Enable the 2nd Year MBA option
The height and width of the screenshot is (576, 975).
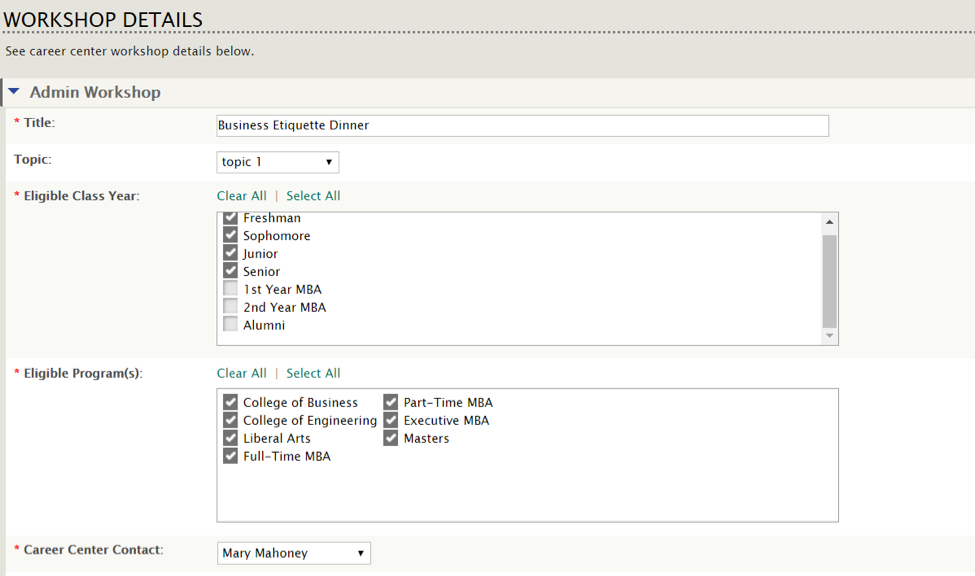tap(230, 307)
